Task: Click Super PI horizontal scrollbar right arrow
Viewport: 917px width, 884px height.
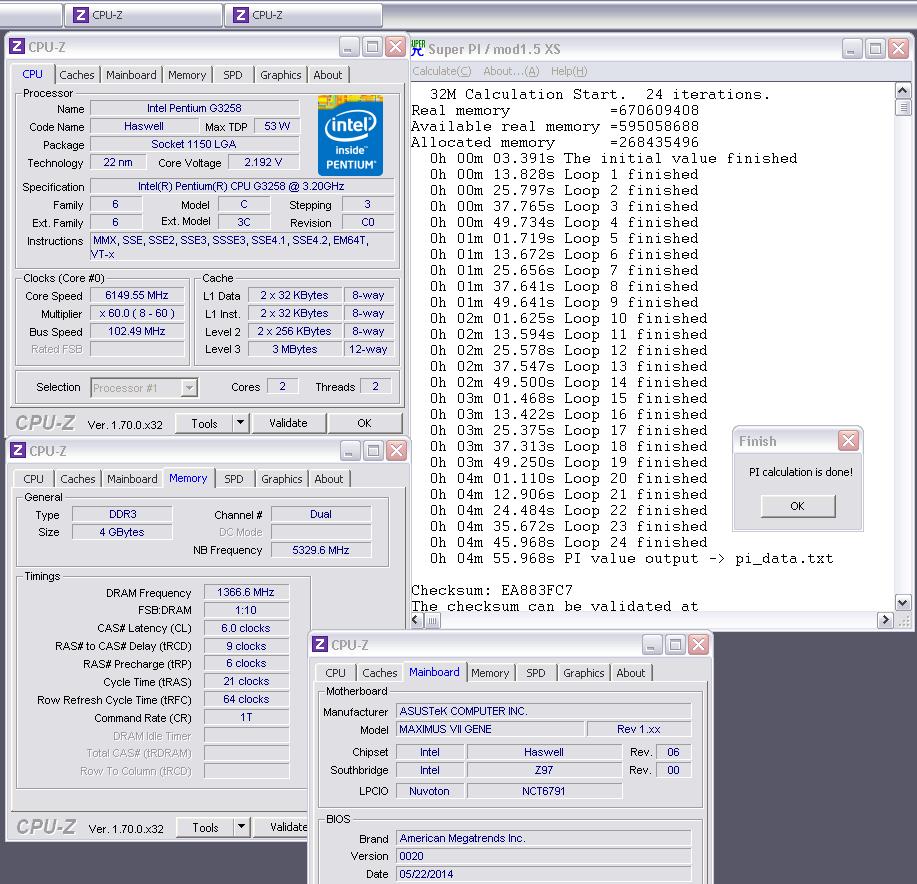Action: click(x=885, y=620)
